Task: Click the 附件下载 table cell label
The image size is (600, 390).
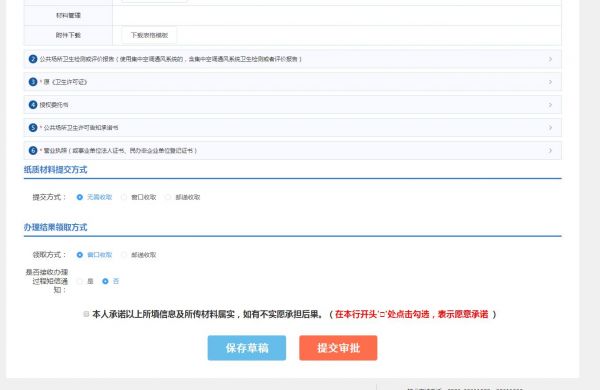Action: tap(68, 35)
